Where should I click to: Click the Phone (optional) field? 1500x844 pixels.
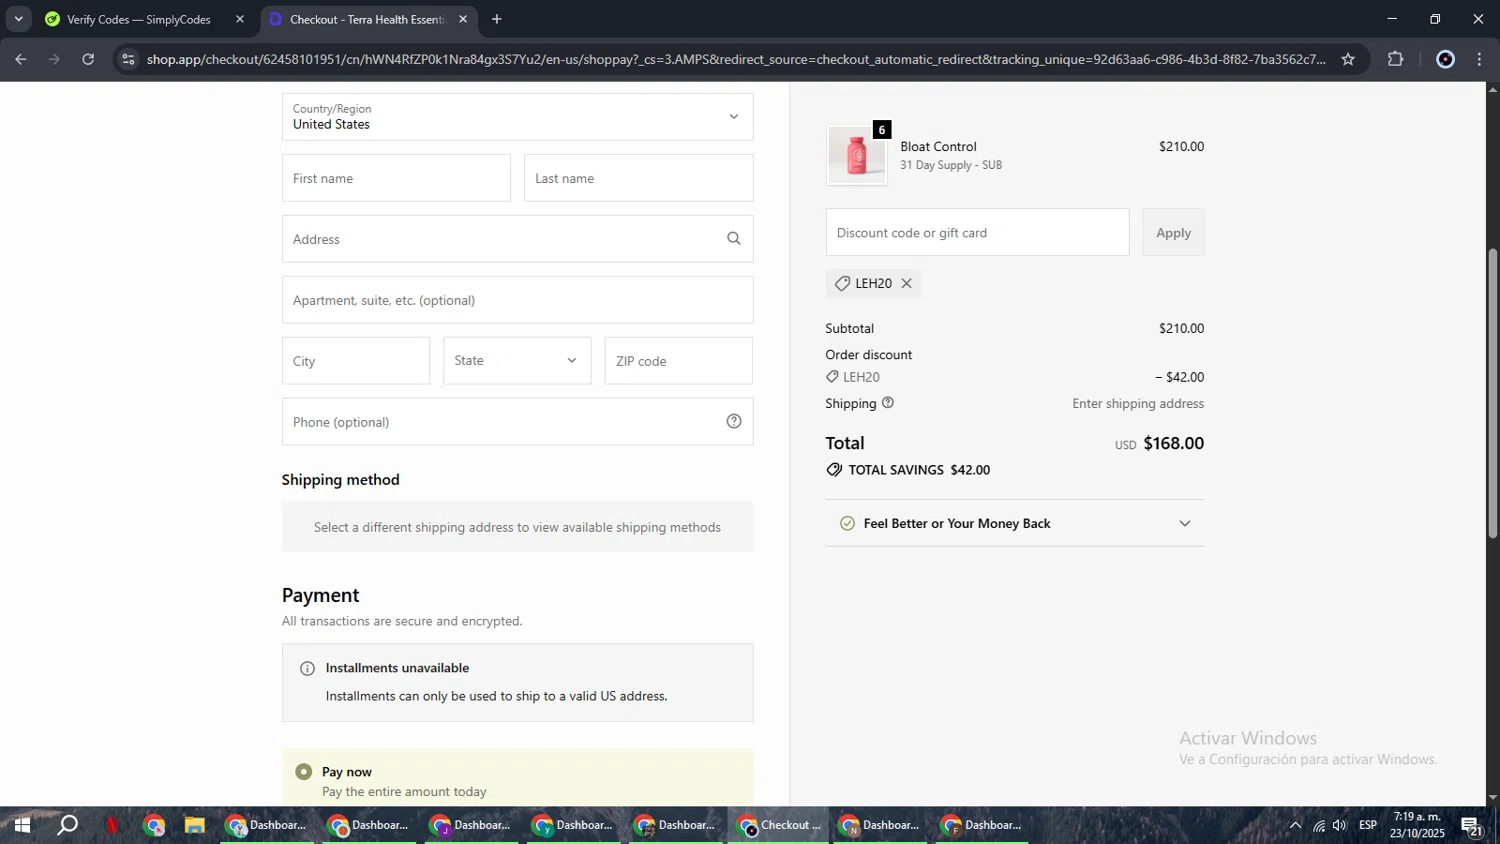click(x=517, y=422)
